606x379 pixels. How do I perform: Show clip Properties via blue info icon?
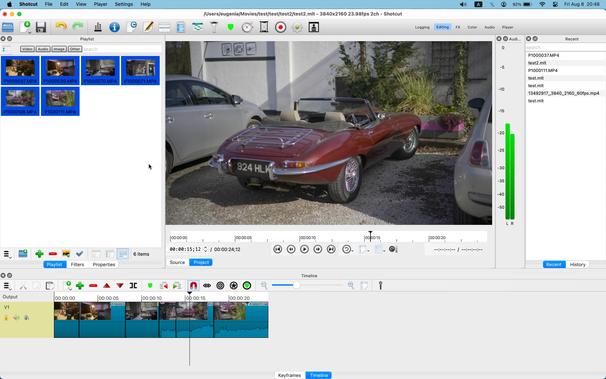click(x=114, y=27)
